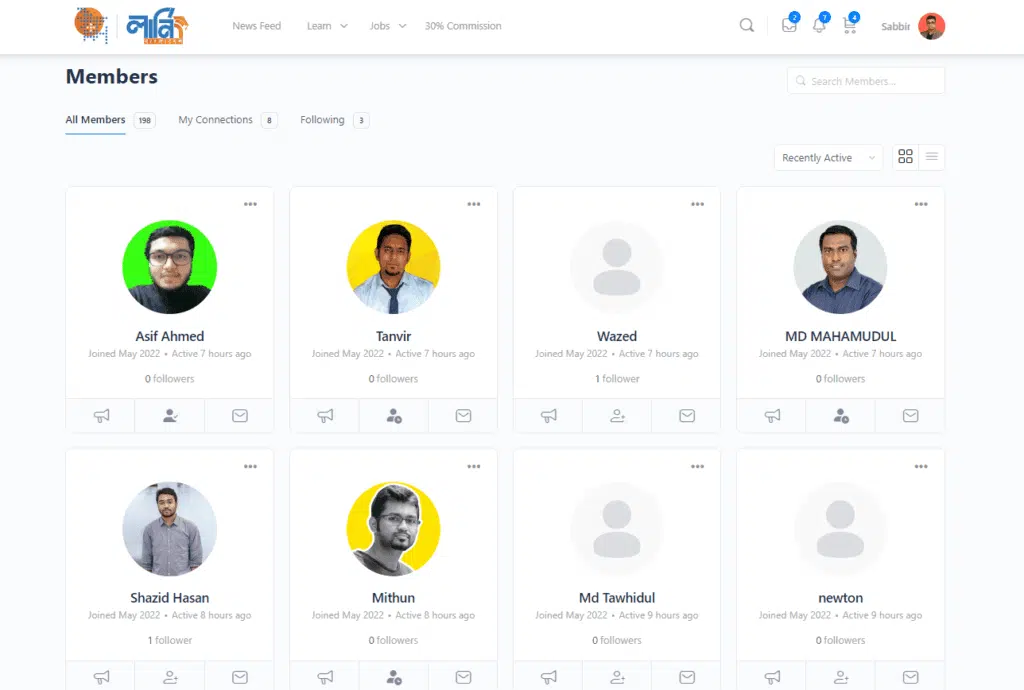The width and height of the screenshot is (1024, 690).
Task: Switch to list view layout
Action: click(x=931, y=157)
